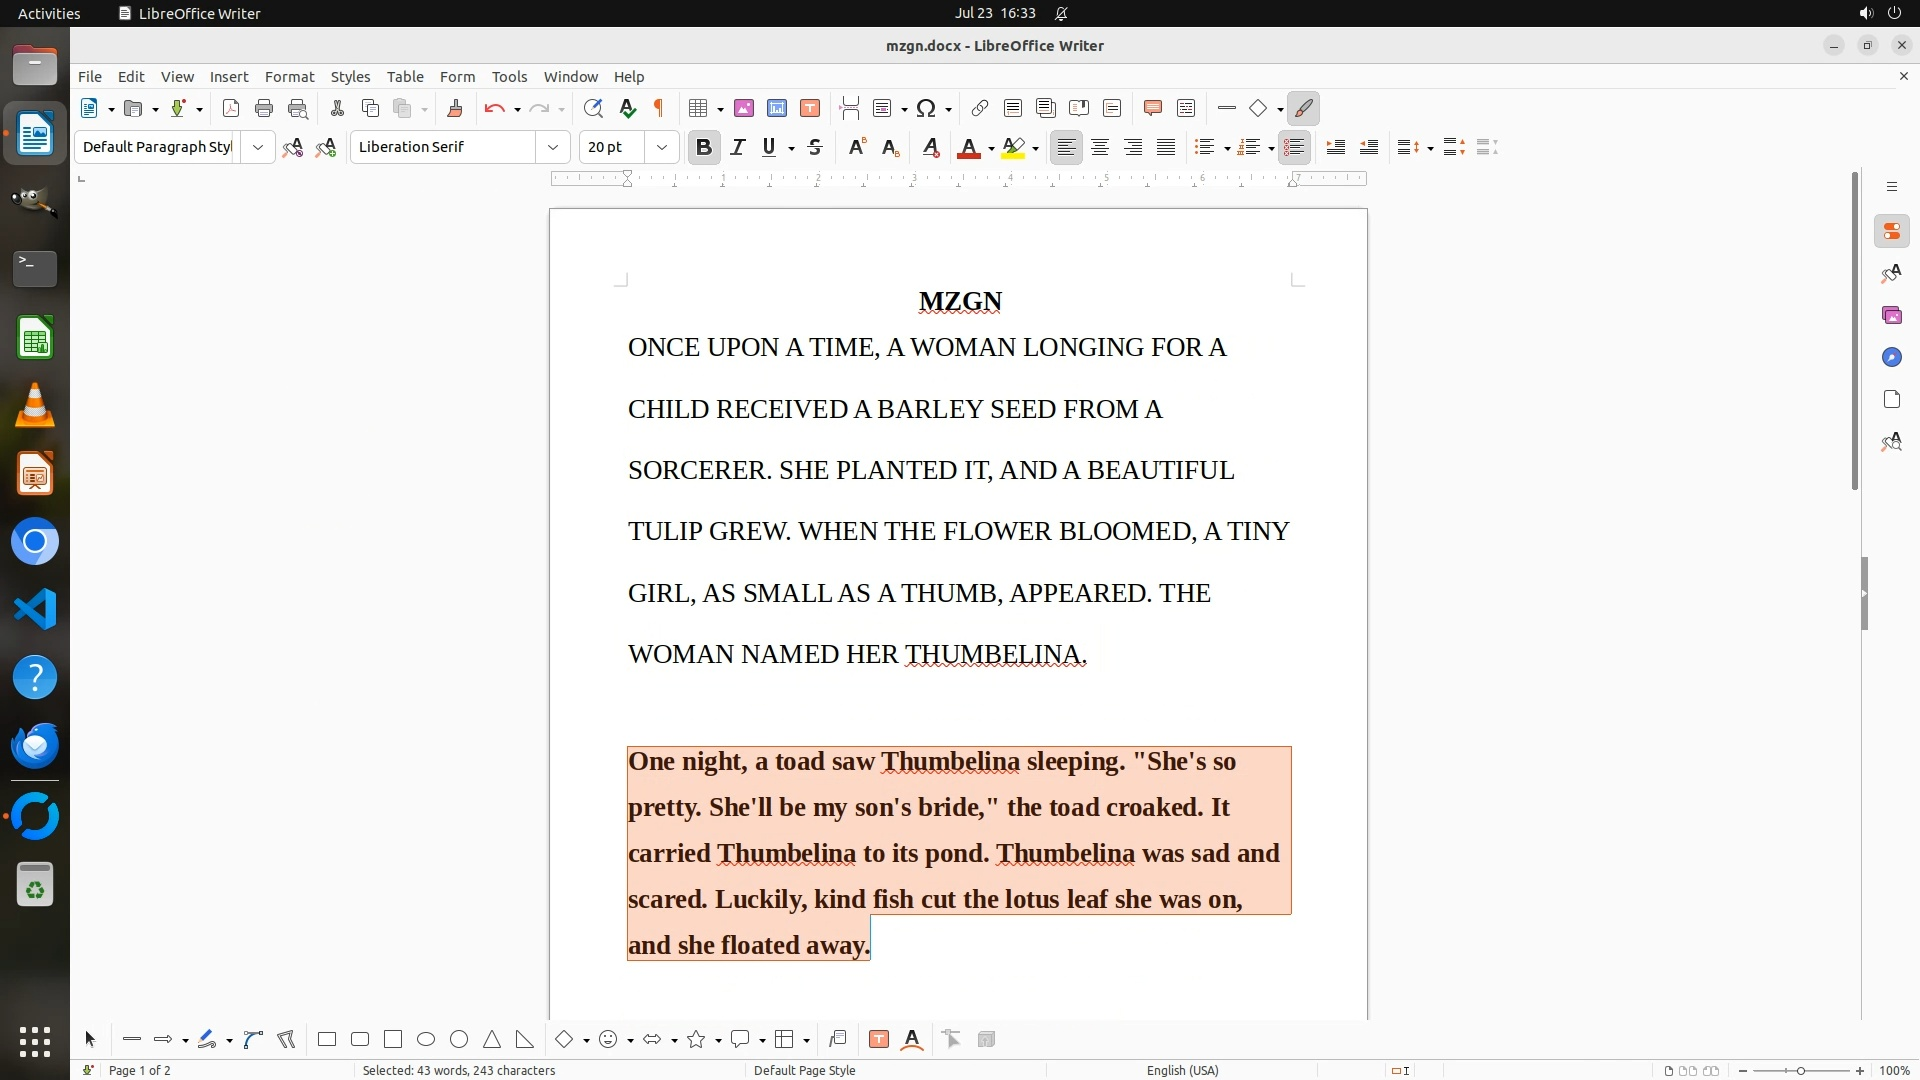Open the Tools menu

509,77
